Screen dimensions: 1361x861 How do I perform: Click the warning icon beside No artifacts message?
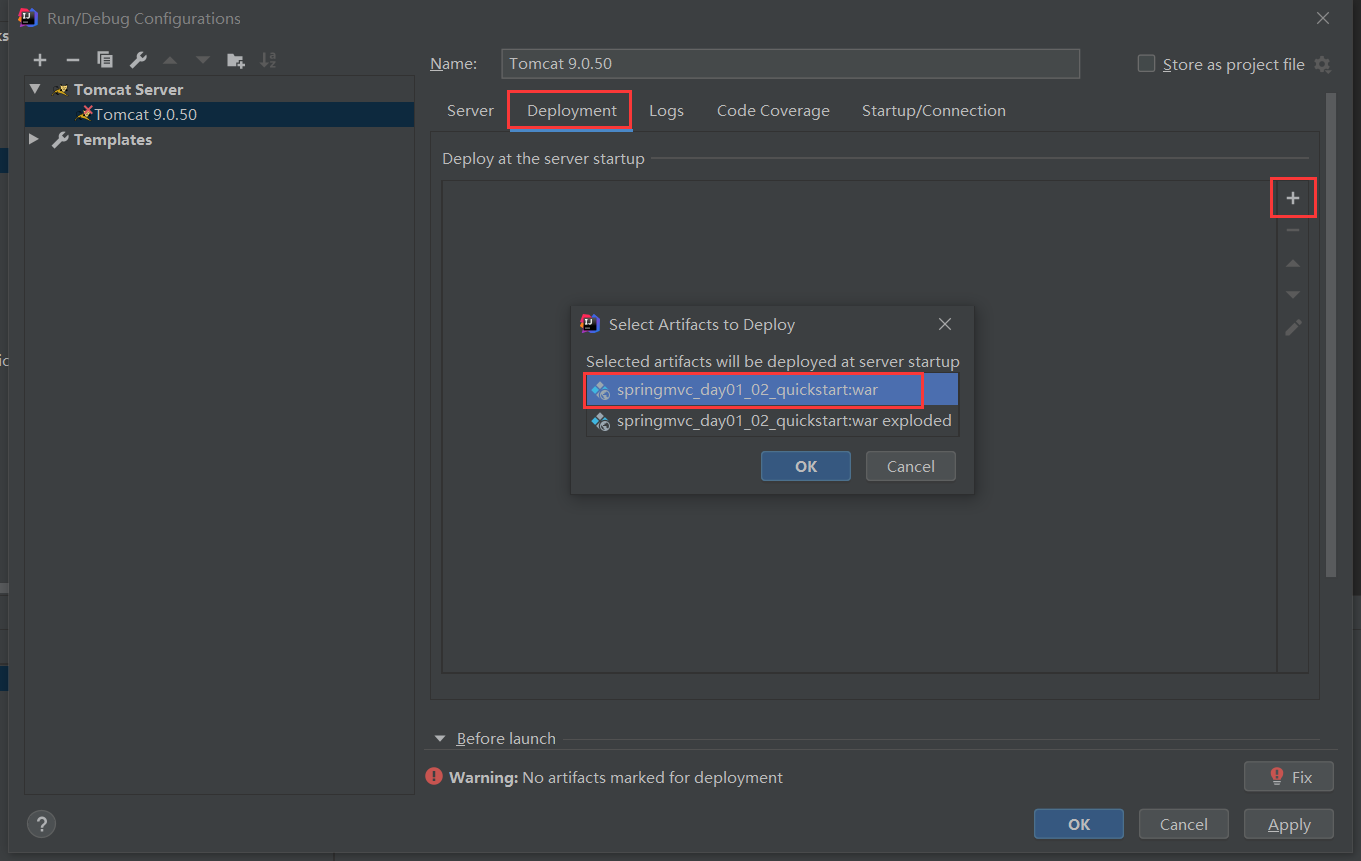coord(434,776)
